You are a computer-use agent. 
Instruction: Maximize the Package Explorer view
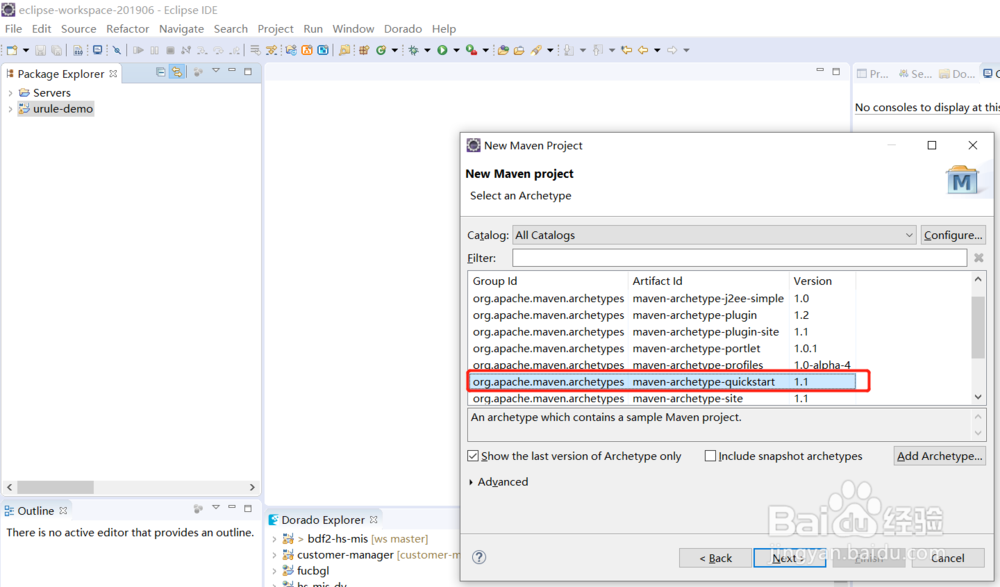click(x=248, y=71)
